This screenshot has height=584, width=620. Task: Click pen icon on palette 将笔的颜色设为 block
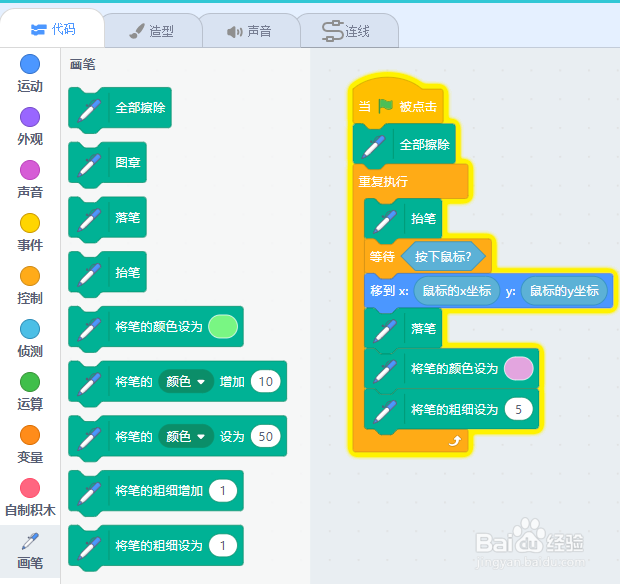[89, 328]
